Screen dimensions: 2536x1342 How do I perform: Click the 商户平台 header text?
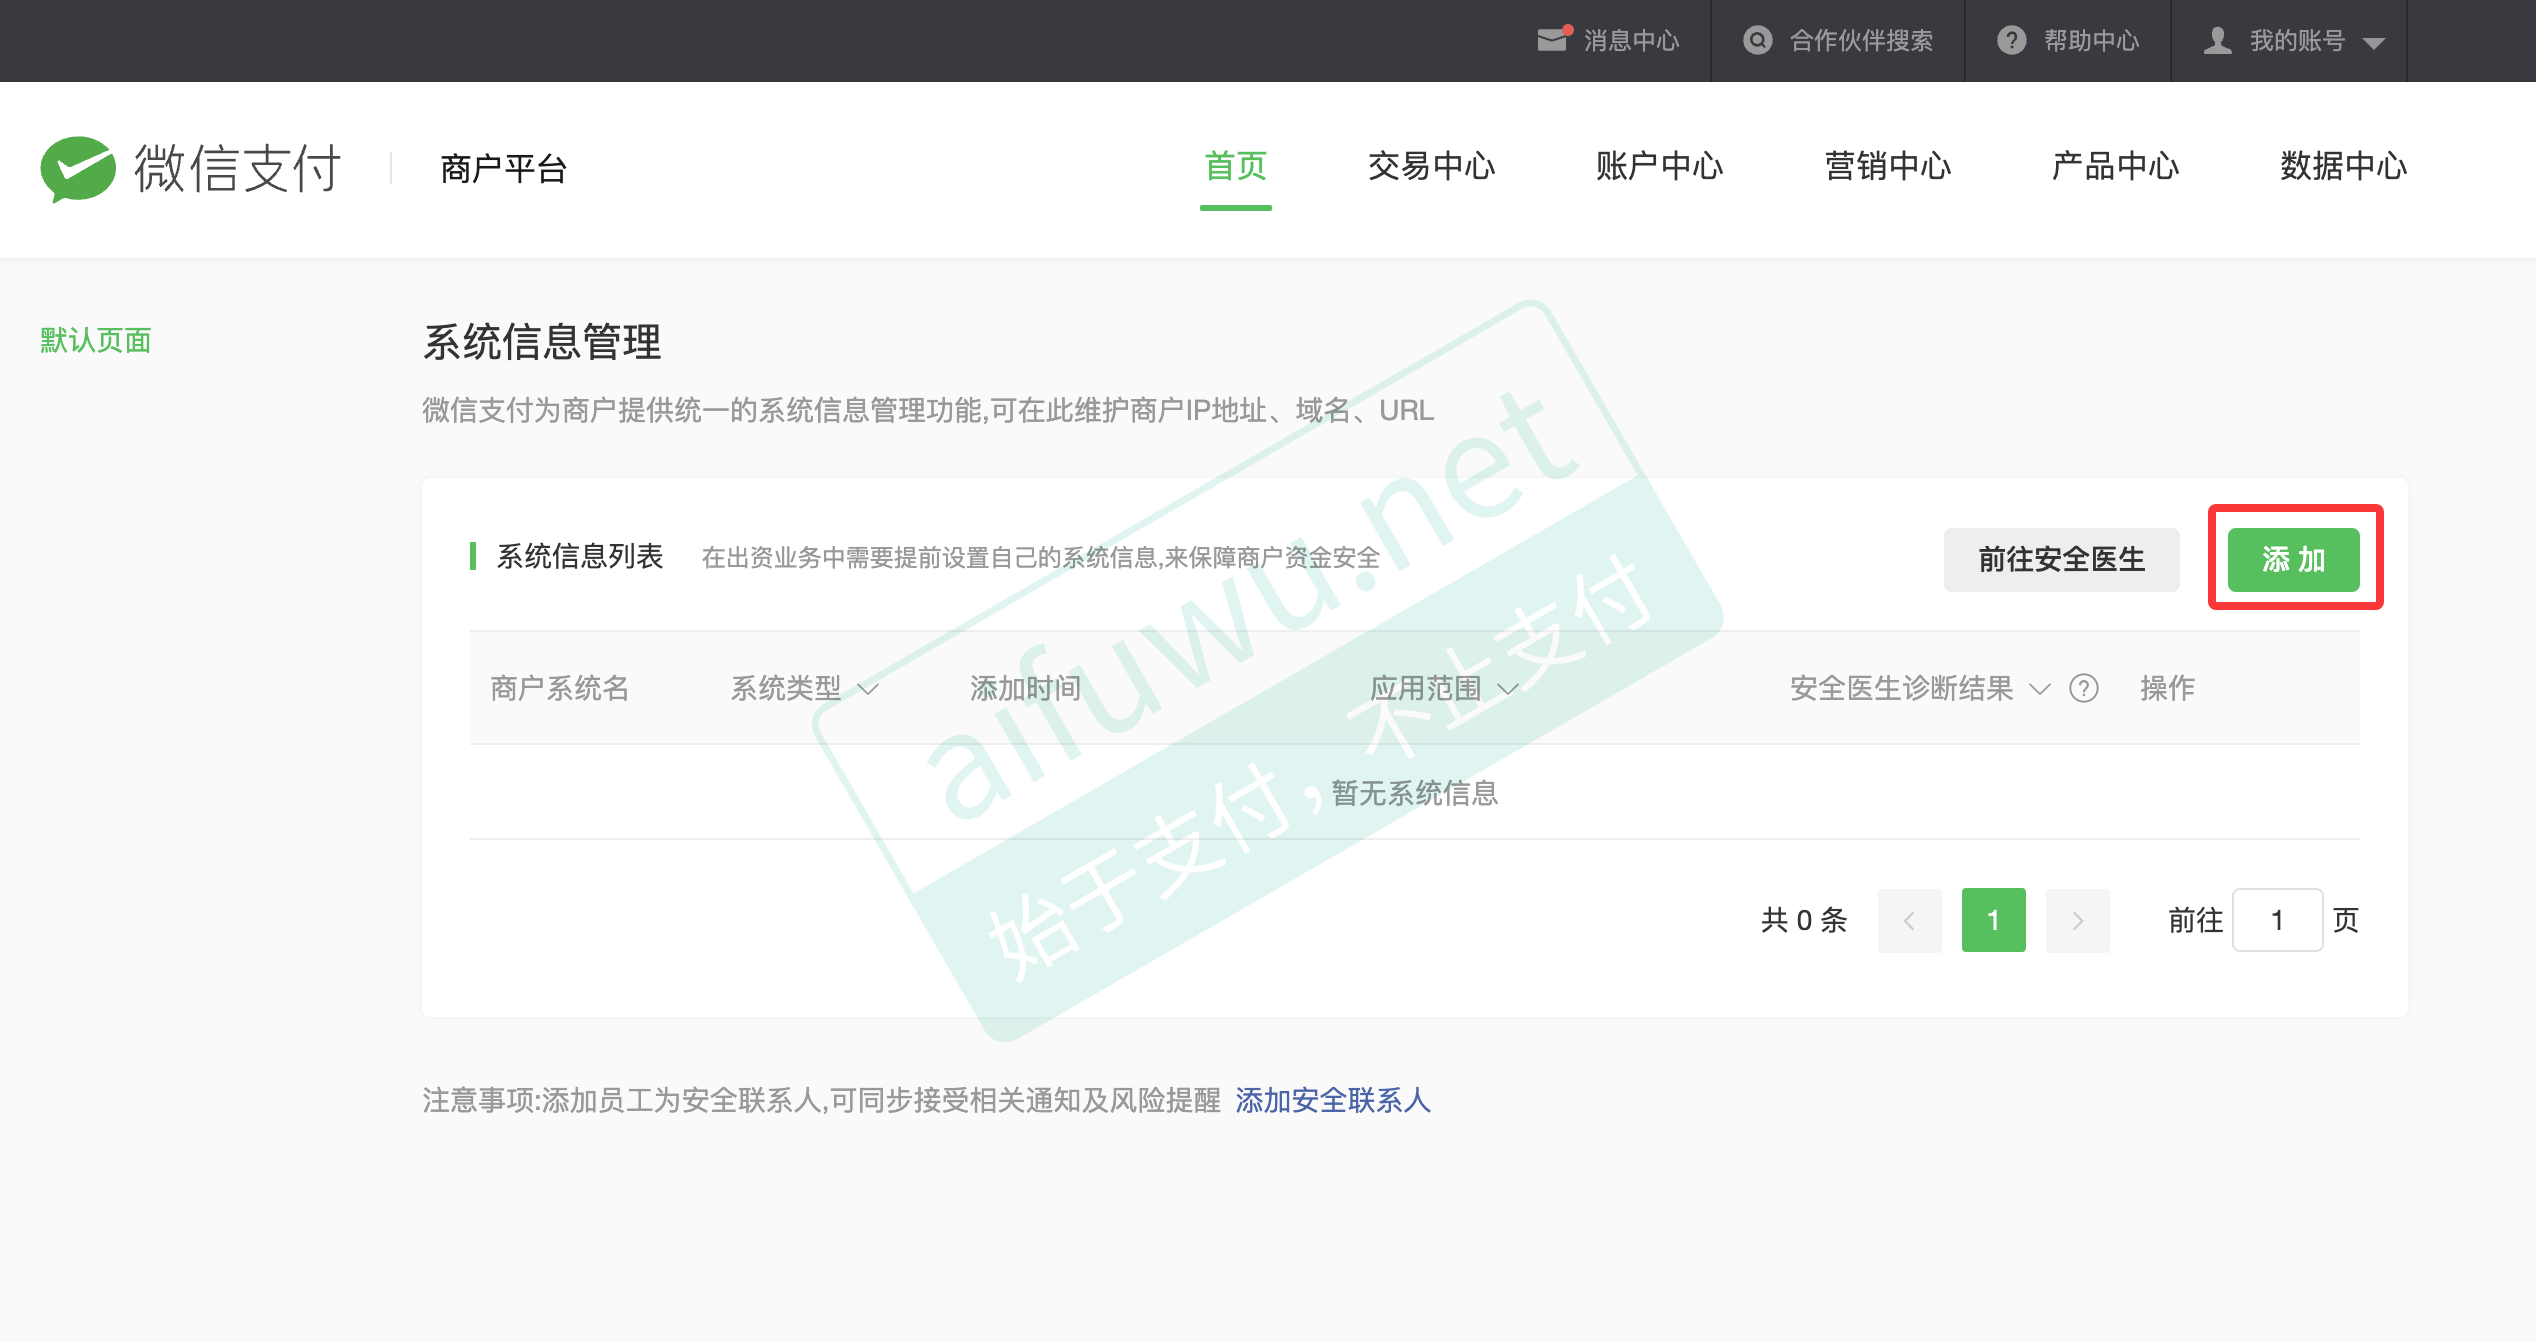504,168
